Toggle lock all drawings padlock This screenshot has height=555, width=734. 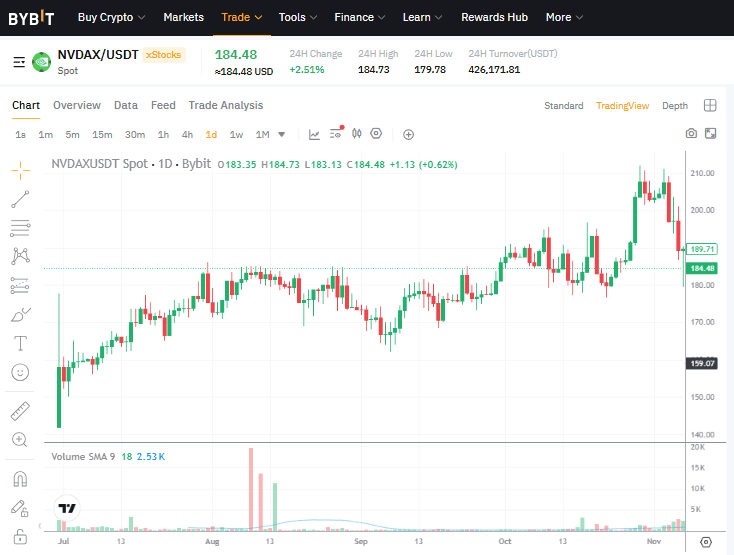pyautogui.click(x=20, y=536)
